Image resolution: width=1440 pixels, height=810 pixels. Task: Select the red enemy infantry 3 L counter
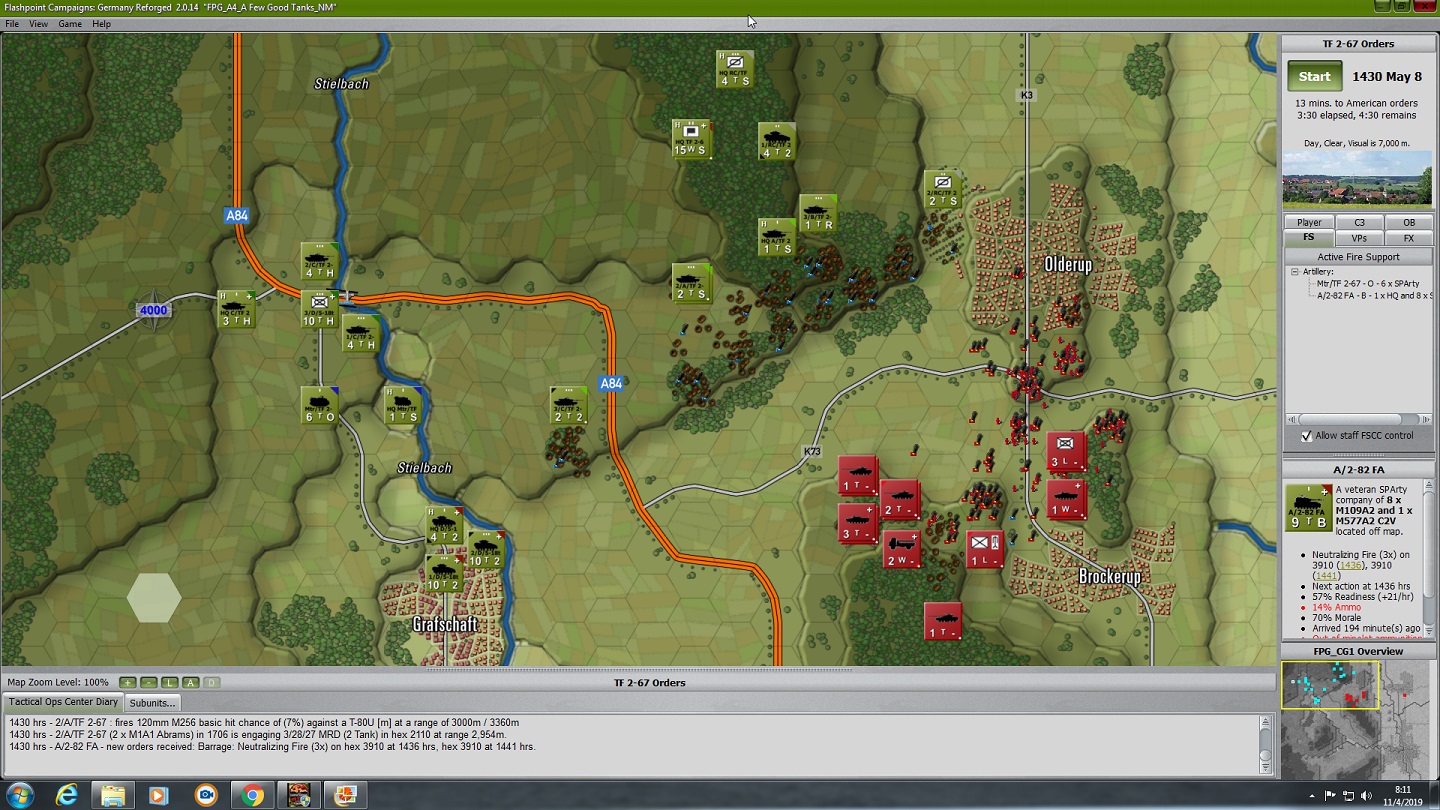pyautogui.click(x=1066, y=451)
